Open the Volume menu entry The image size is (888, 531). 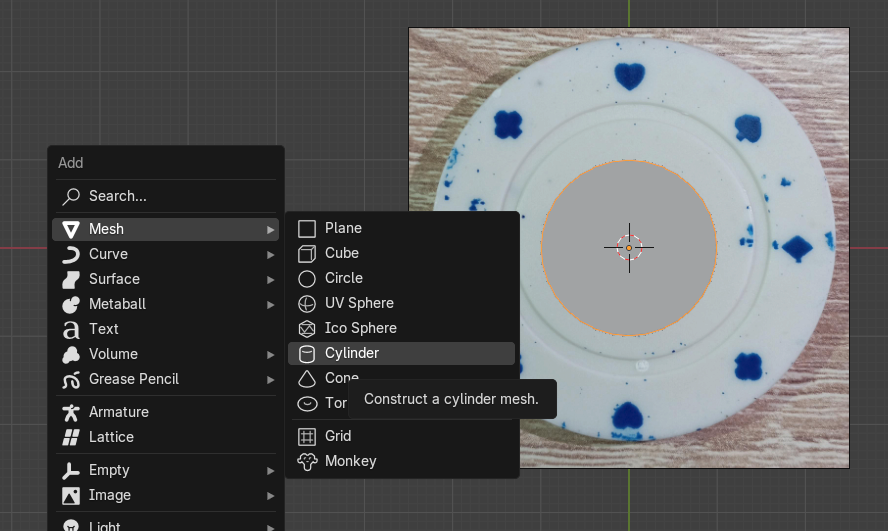click(x=113, y=354)
